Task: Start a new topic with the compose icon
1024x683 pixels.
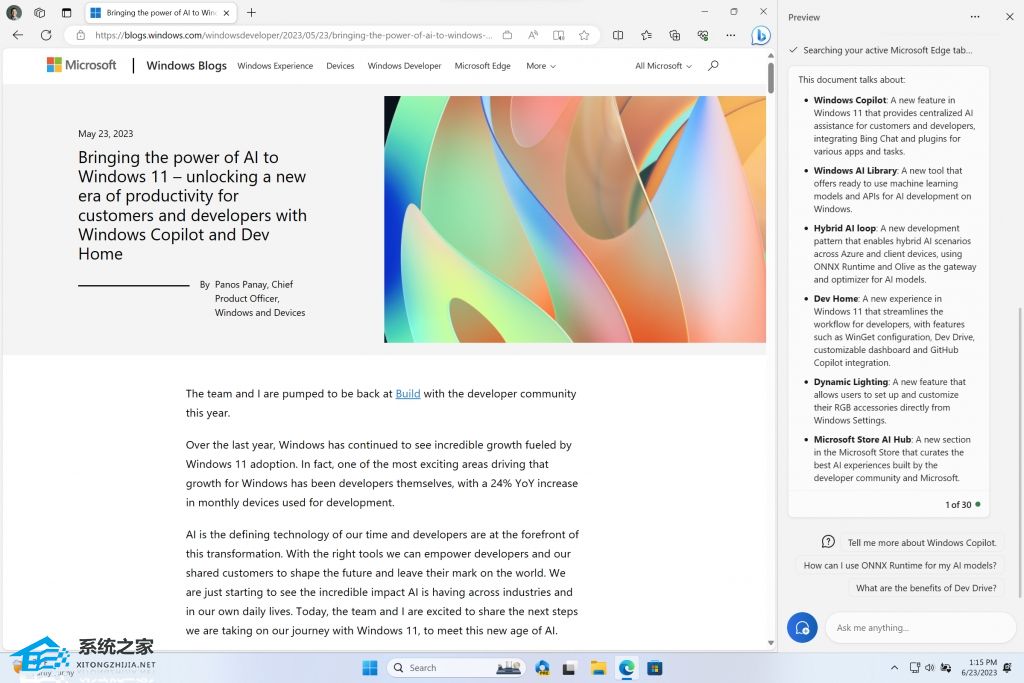Action: [802, 627]
